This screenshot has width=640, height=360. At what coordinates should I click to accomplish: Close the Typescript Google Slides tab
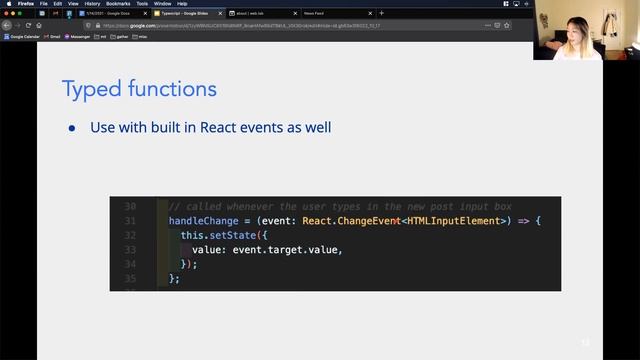[220, 13]
